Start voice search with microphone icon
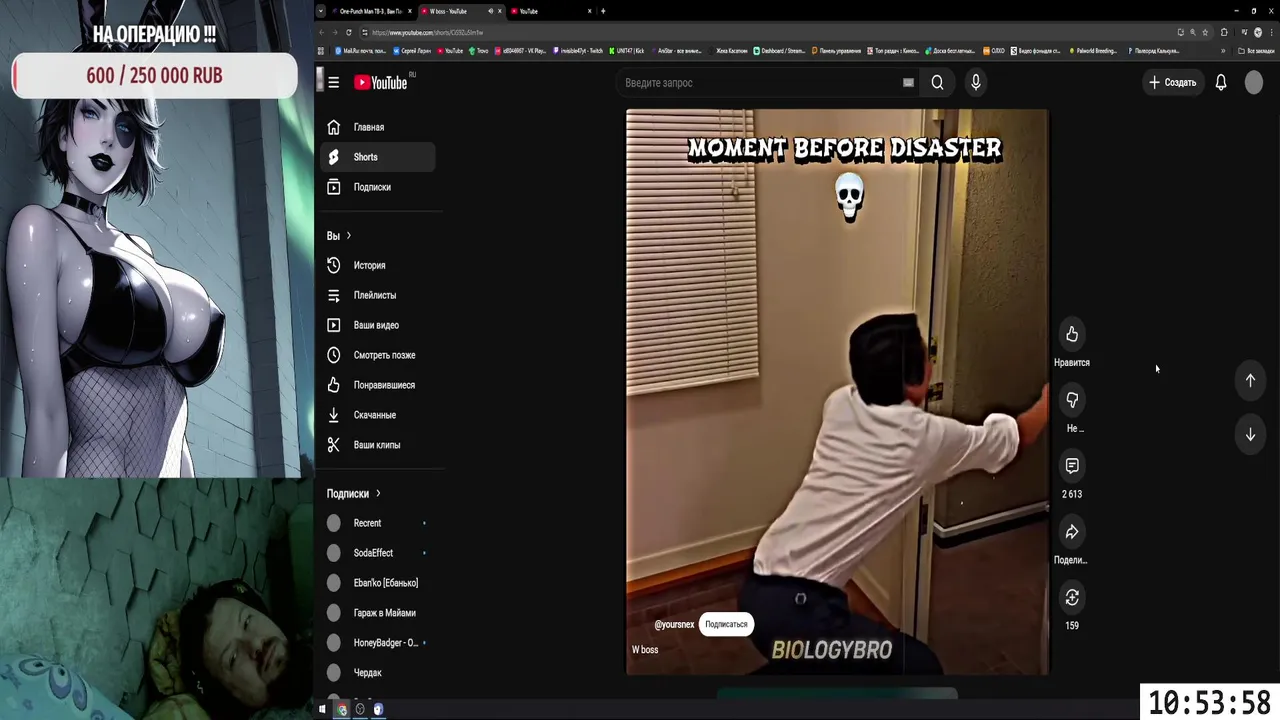Image resolution: width=1280 pixels, height=720 pixels. coord(976,83)
